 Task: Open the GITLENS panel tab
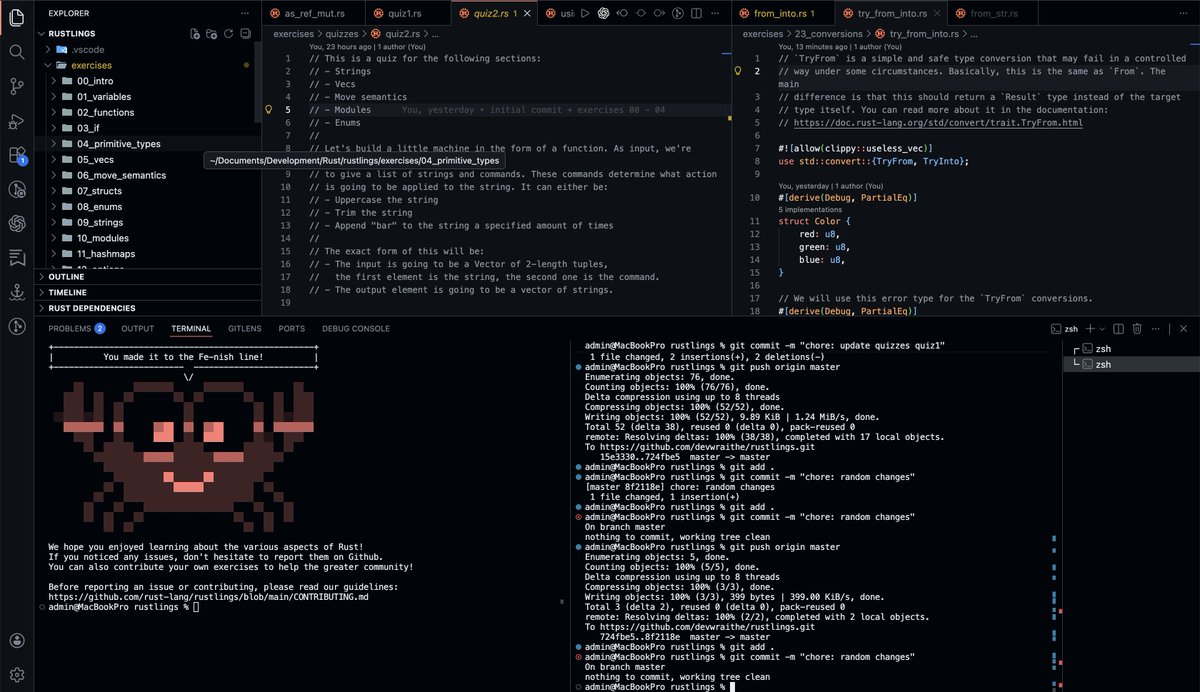point(244,328)
